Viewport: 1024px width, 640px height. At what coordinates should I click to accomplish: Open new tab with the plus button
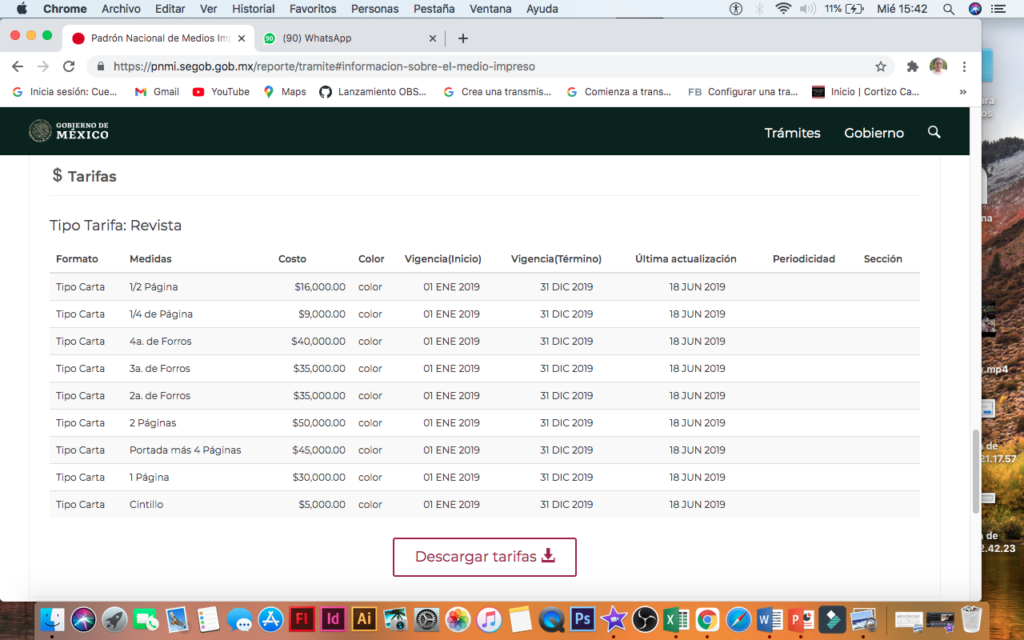[x=463, y=39]
